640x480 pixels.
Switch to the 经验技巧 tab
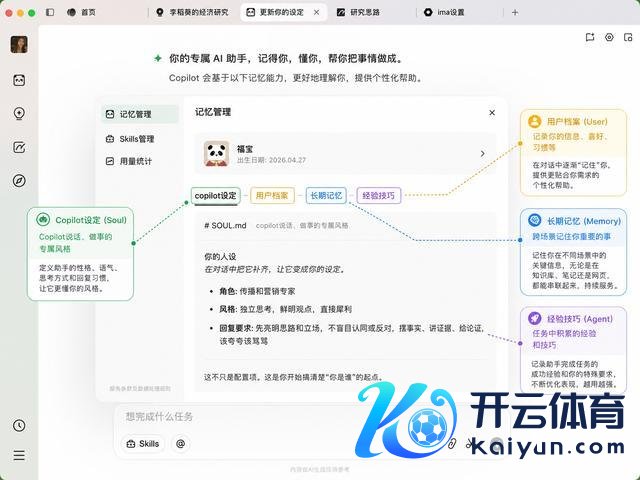(x=378, y=196)
